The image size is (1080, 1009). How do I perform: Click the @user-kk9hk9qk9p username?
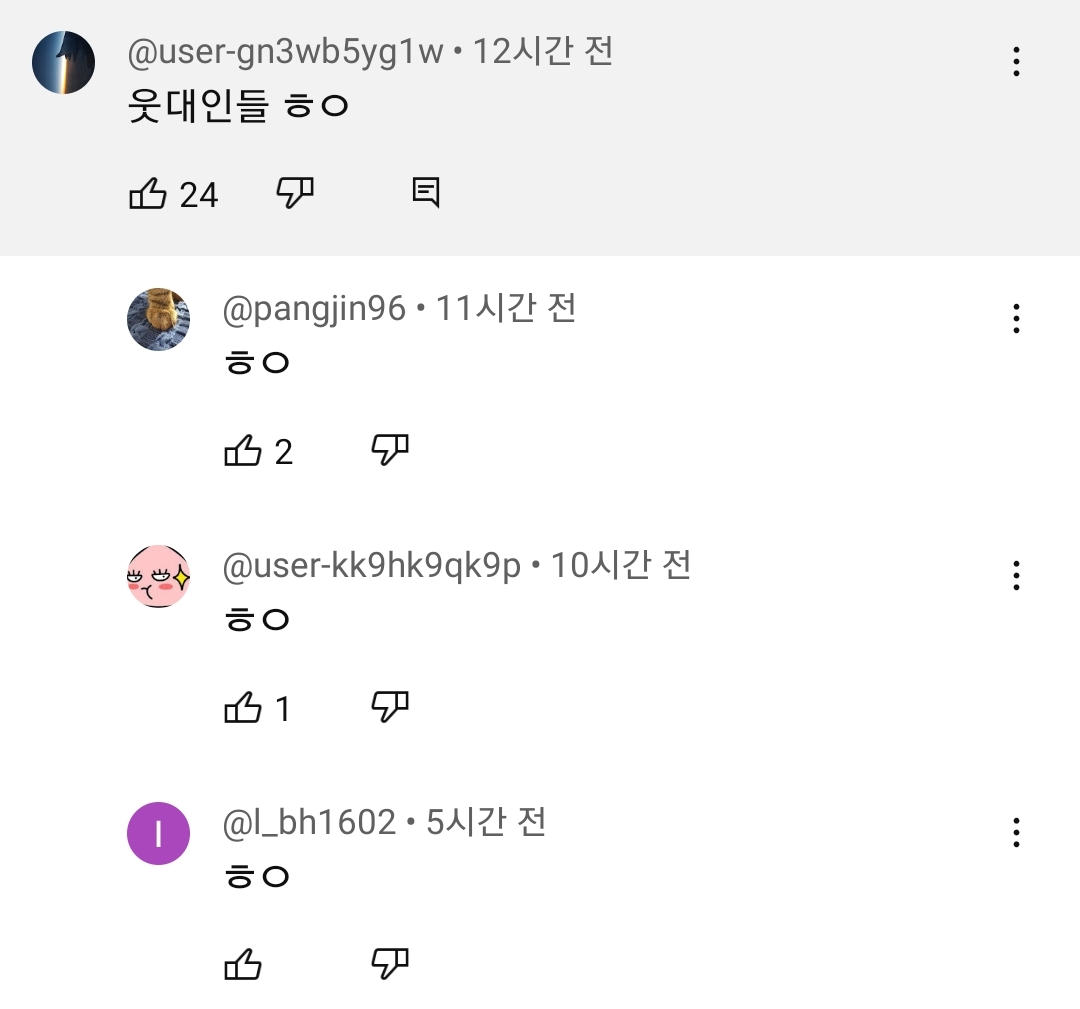[371, 566]
